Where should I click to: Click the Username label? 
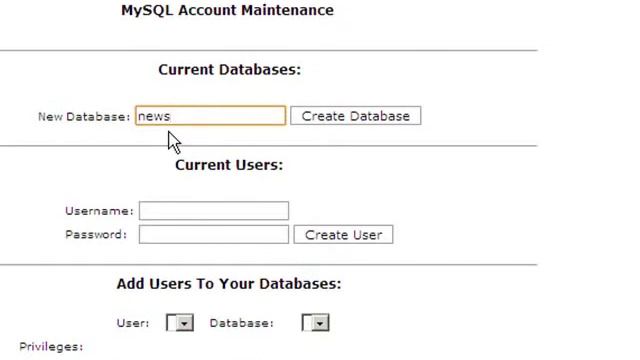click(x=99, y=211)
